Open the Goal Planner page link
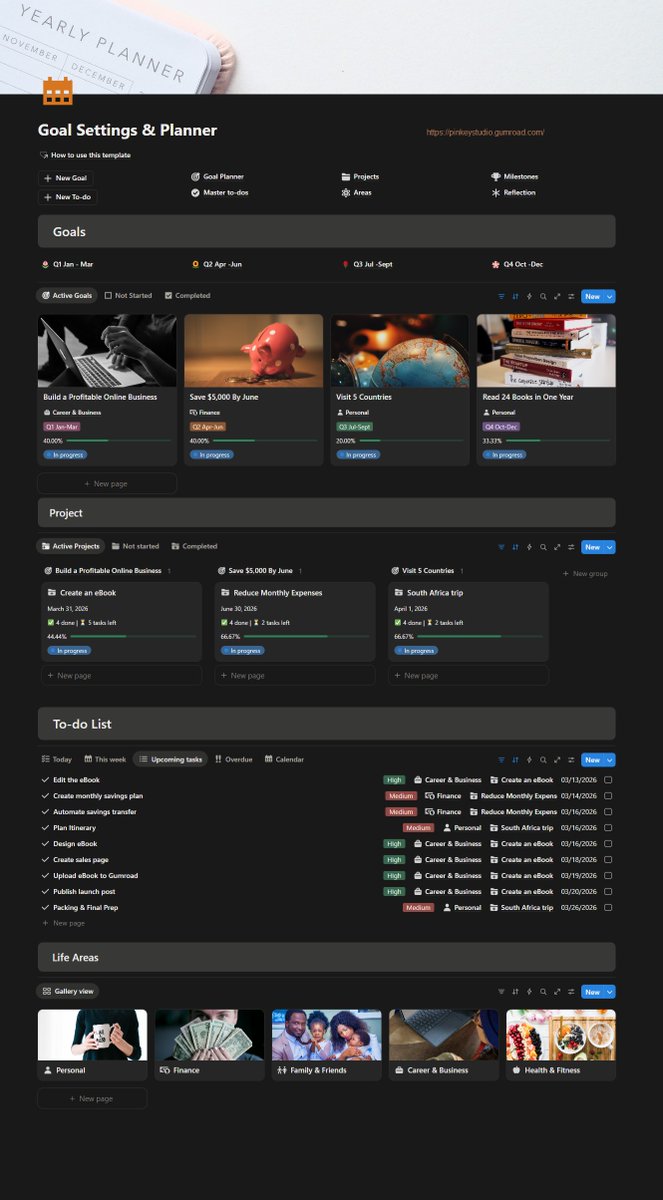Screen dimensions: 663x1200 217,177
